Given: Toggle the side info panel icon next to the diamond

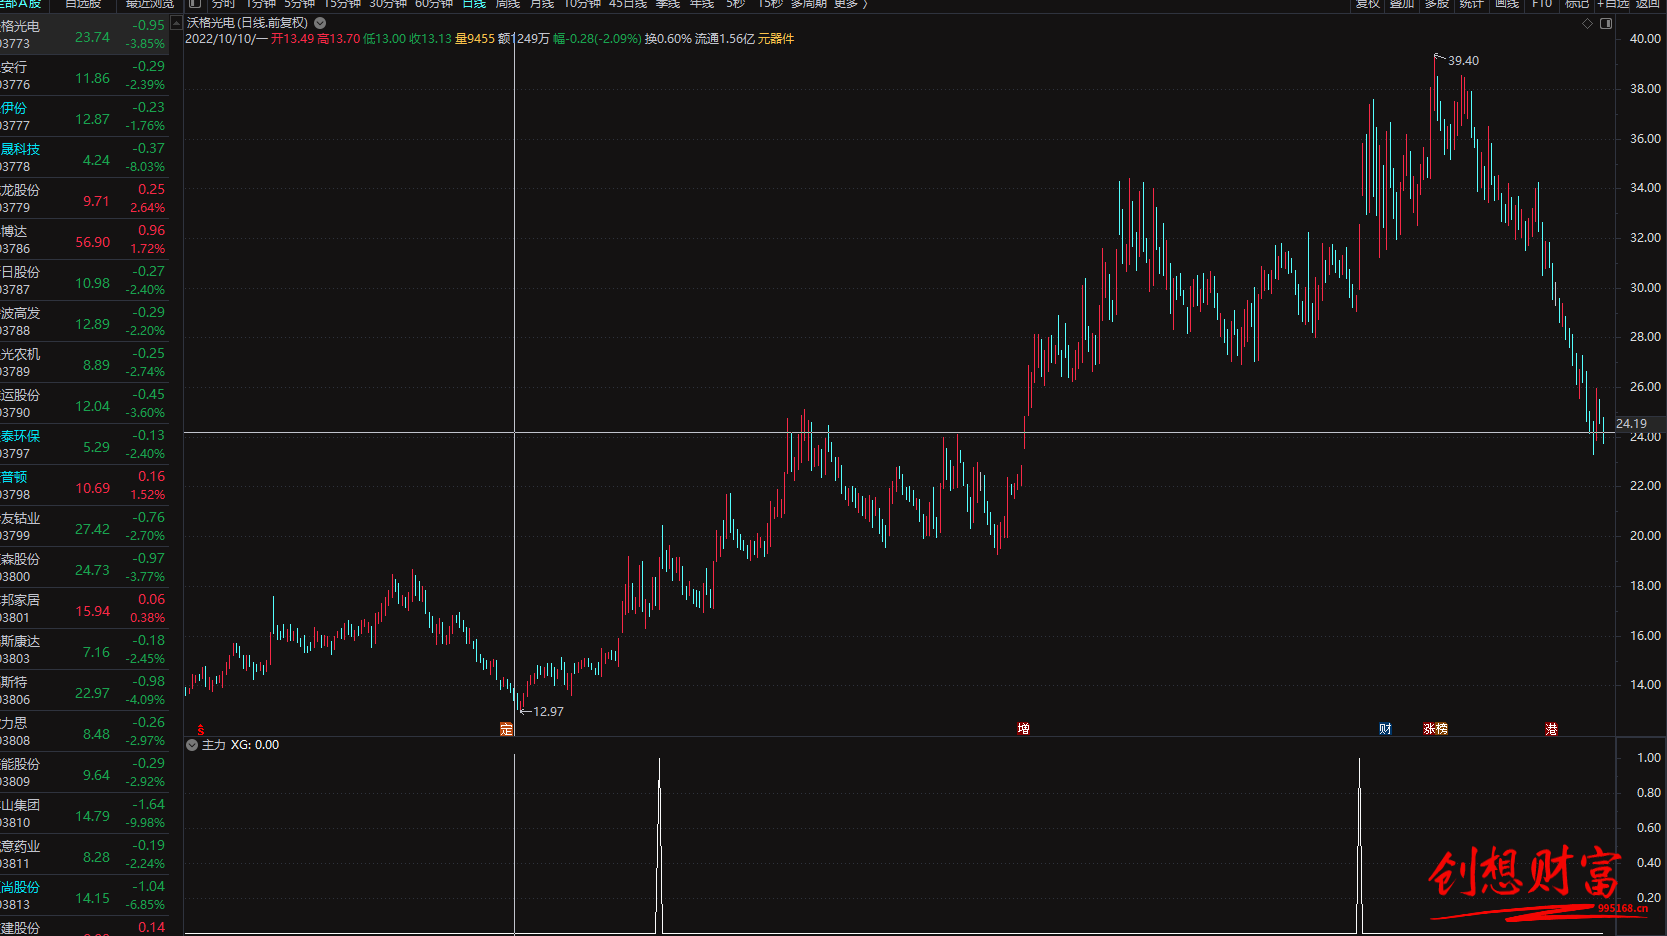Looking at the screenshot, I should coord(1606,23).
